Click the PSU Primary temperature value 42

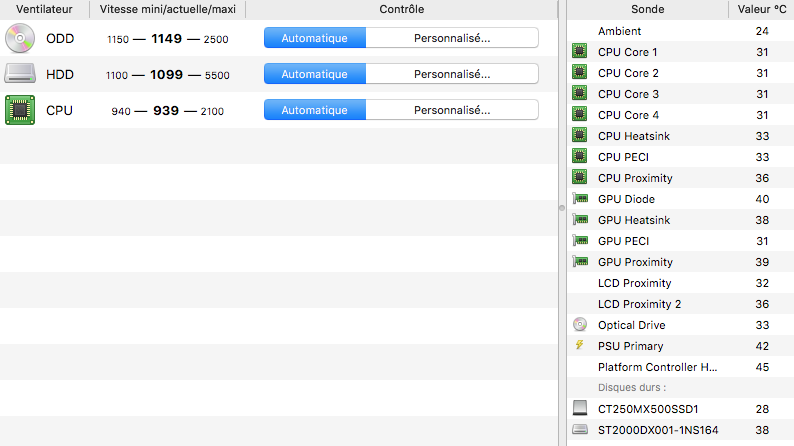(x=762, y=346)
